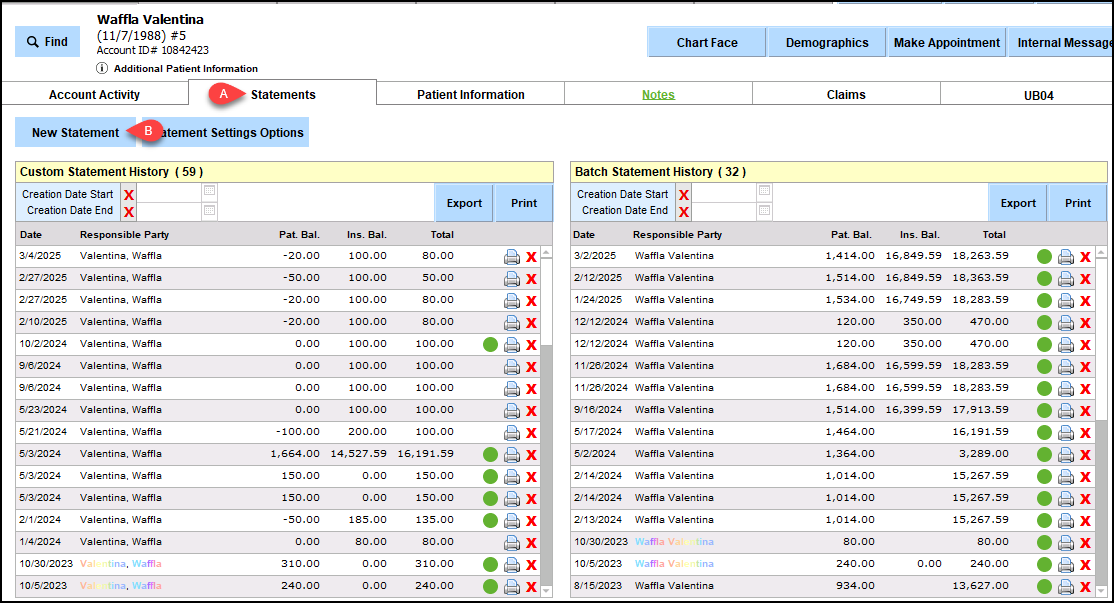Image resolution: width=1114 pixels, height=603 pixels.
Task: Export the Batch Statement History
Action: [1018, 203]
